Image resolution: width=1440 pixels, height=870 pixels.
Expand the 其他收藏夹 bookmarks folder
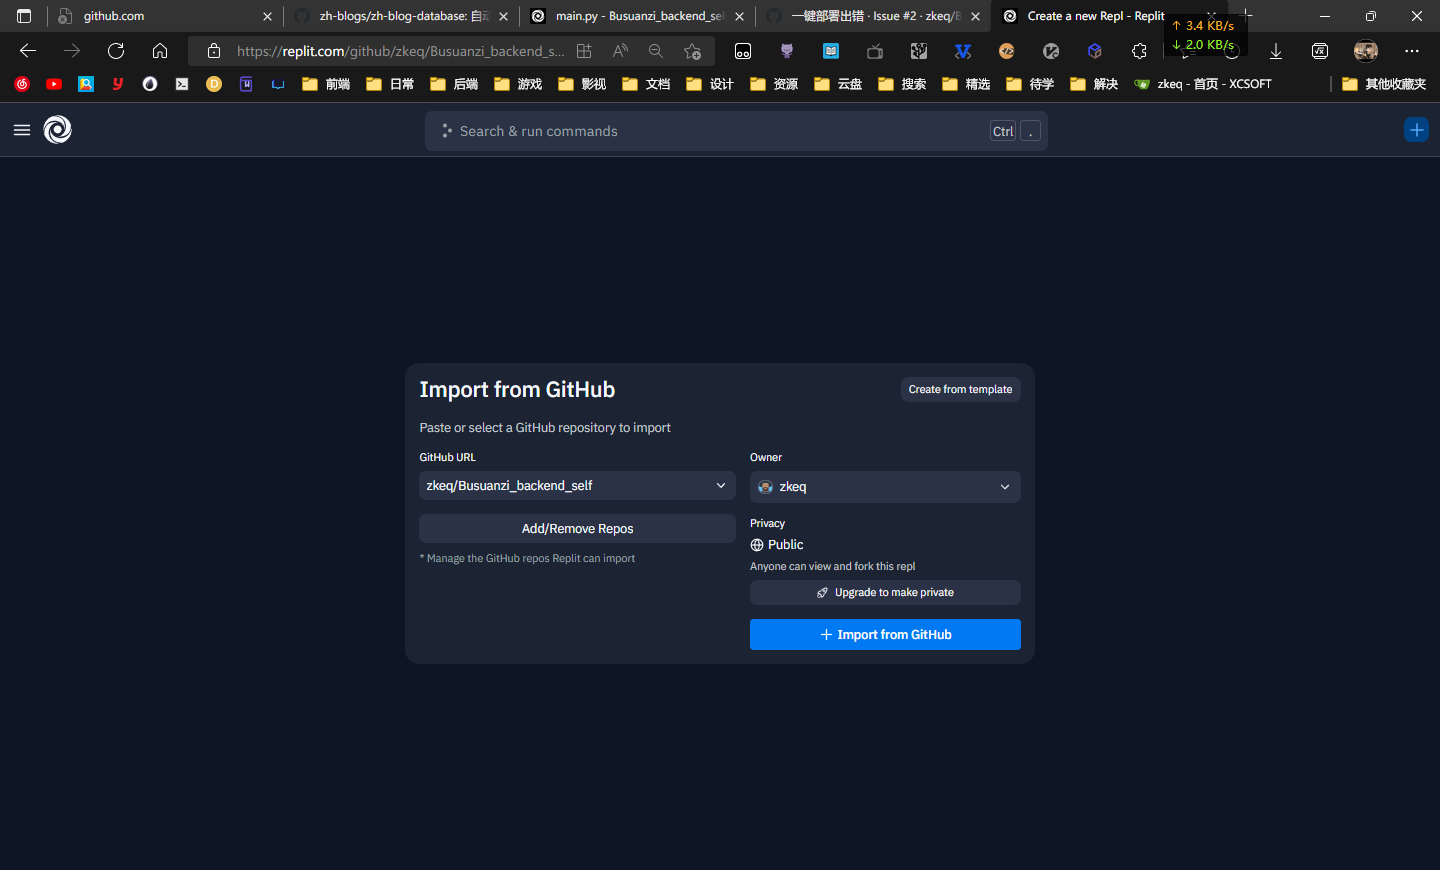pyautogui.click(x=1383, y=84)
